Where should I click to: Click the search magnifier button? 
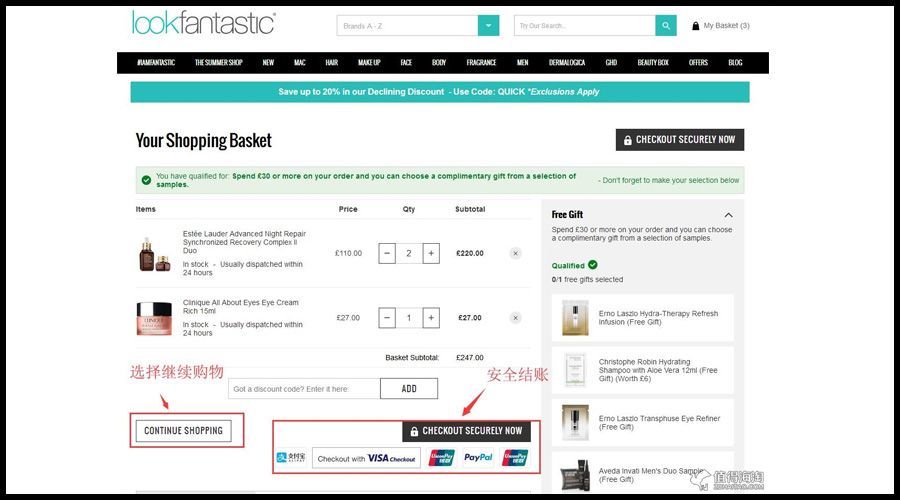666,26
